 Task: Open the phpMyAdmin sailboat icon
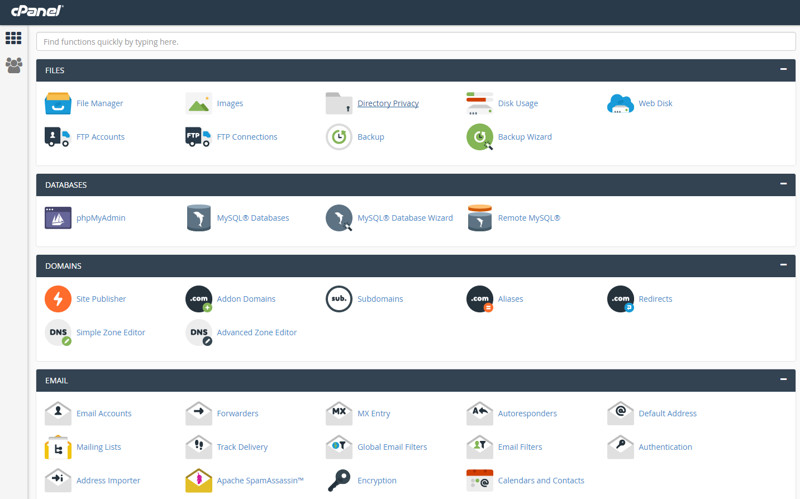58,218
